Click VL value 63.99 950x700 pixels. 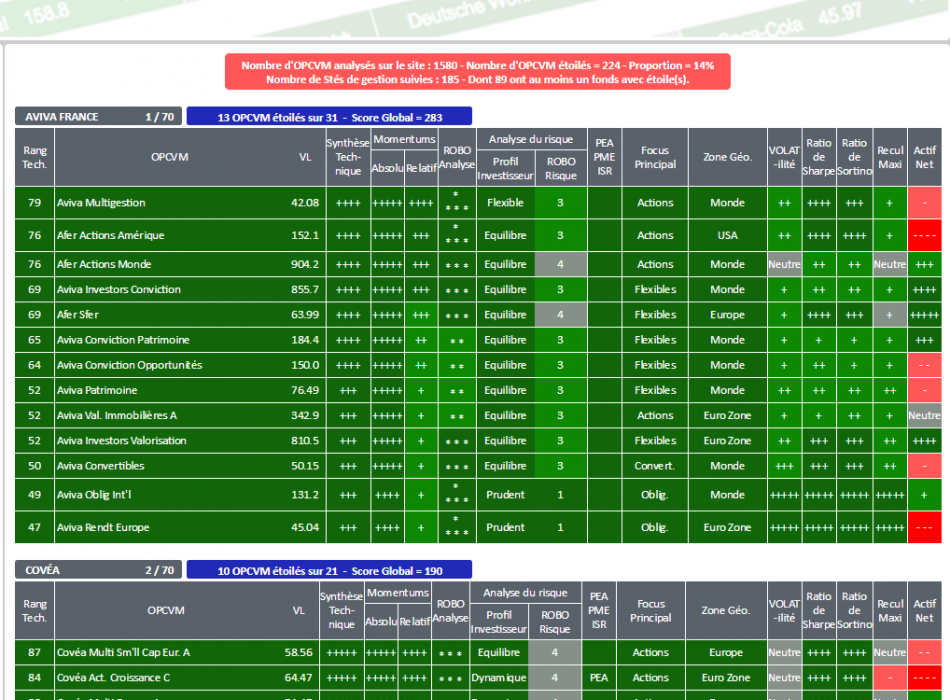click(305, 315)
